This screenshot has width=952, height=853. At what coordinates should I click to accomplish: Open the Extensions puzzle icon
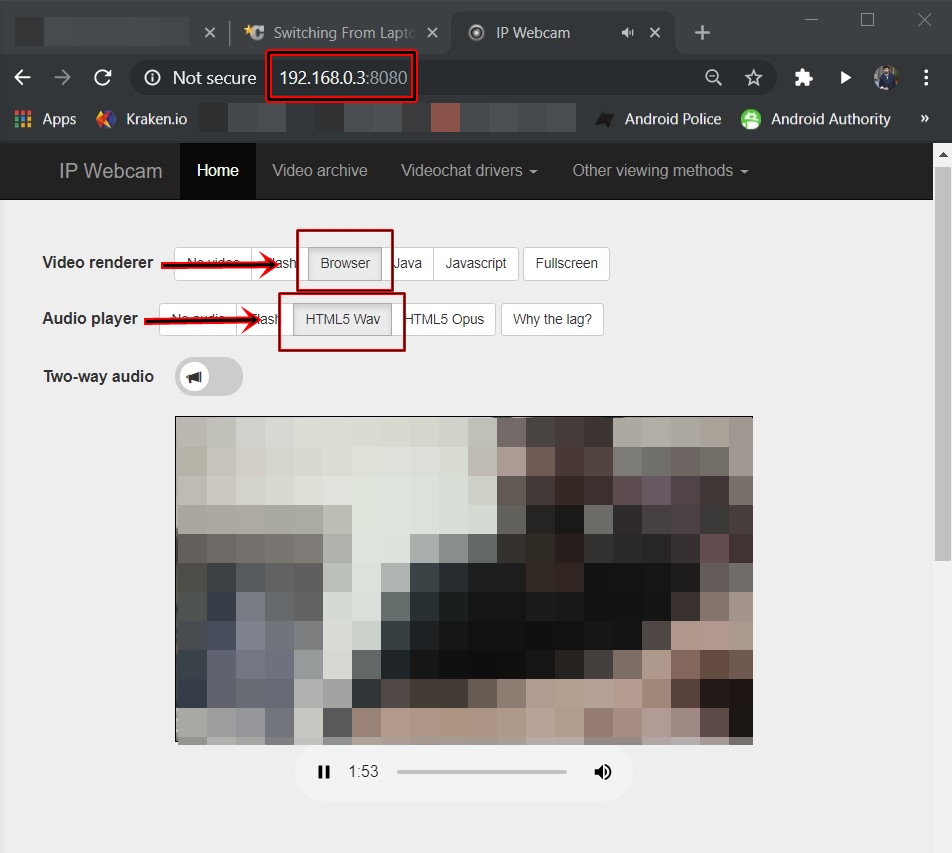803,78
